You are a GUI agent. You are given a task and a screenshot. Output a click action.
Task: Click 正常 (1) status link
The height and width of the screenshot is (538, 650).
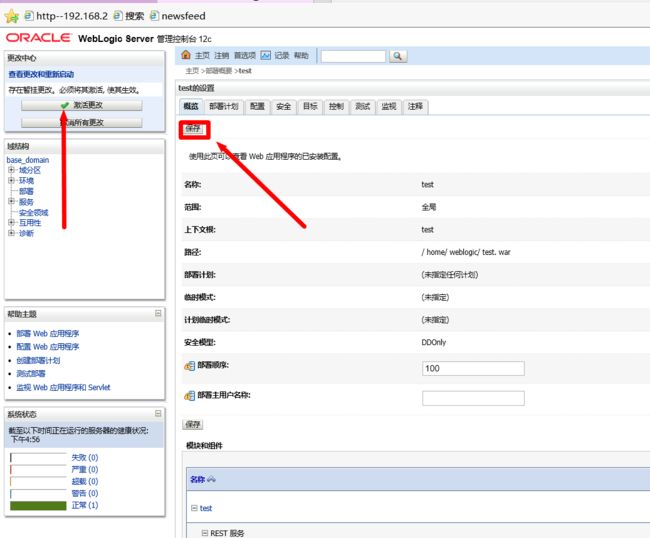[x=85, y=505]
